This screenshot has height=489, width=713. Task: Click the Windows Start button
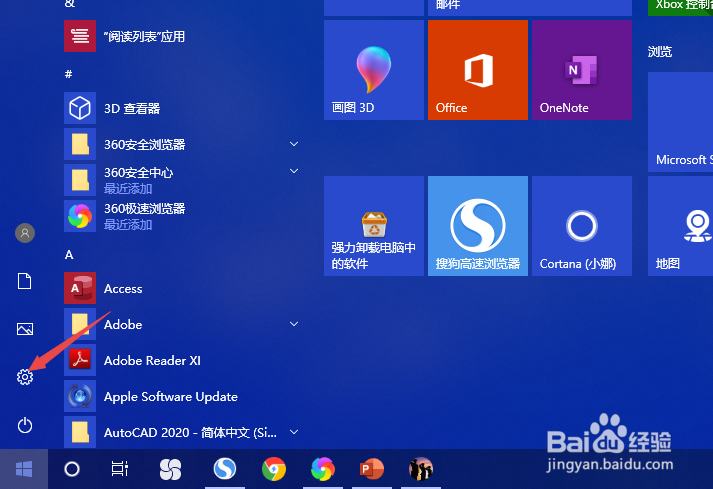24,469
